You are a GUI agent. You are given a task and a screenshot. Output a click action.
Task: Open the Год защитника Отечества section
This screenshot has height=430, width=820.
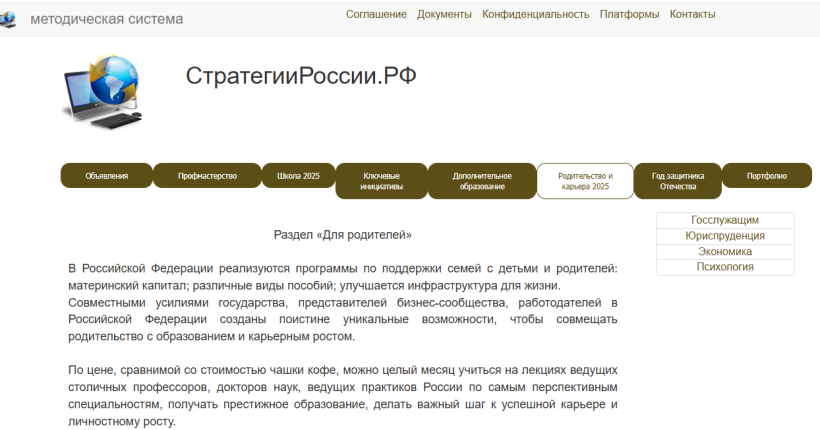pos(678,181)
